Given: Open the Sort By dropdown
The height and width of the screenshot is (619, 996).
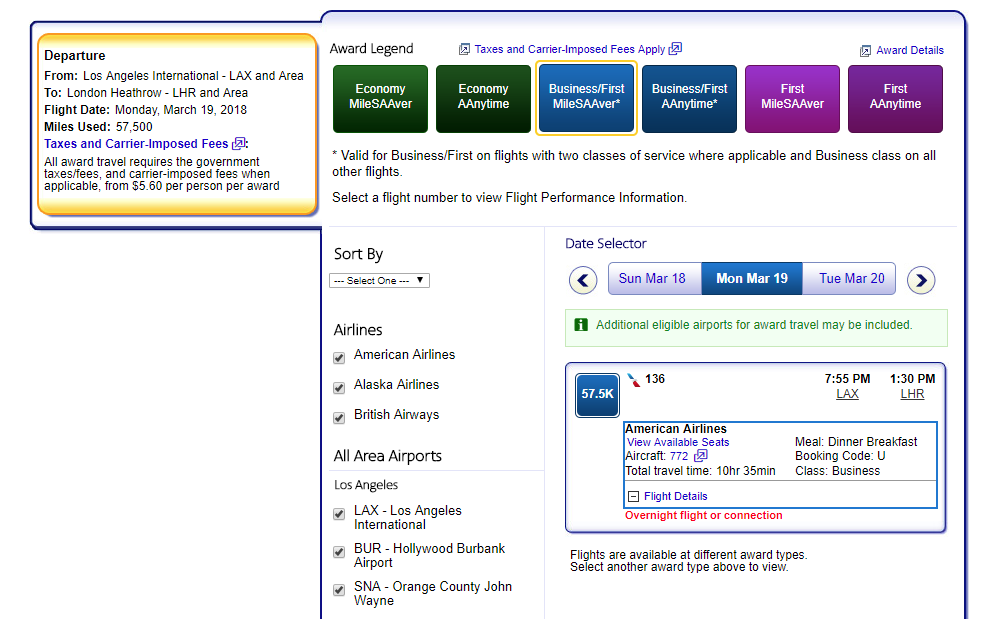Looking at the screenshot, I should tap(379, 280).
